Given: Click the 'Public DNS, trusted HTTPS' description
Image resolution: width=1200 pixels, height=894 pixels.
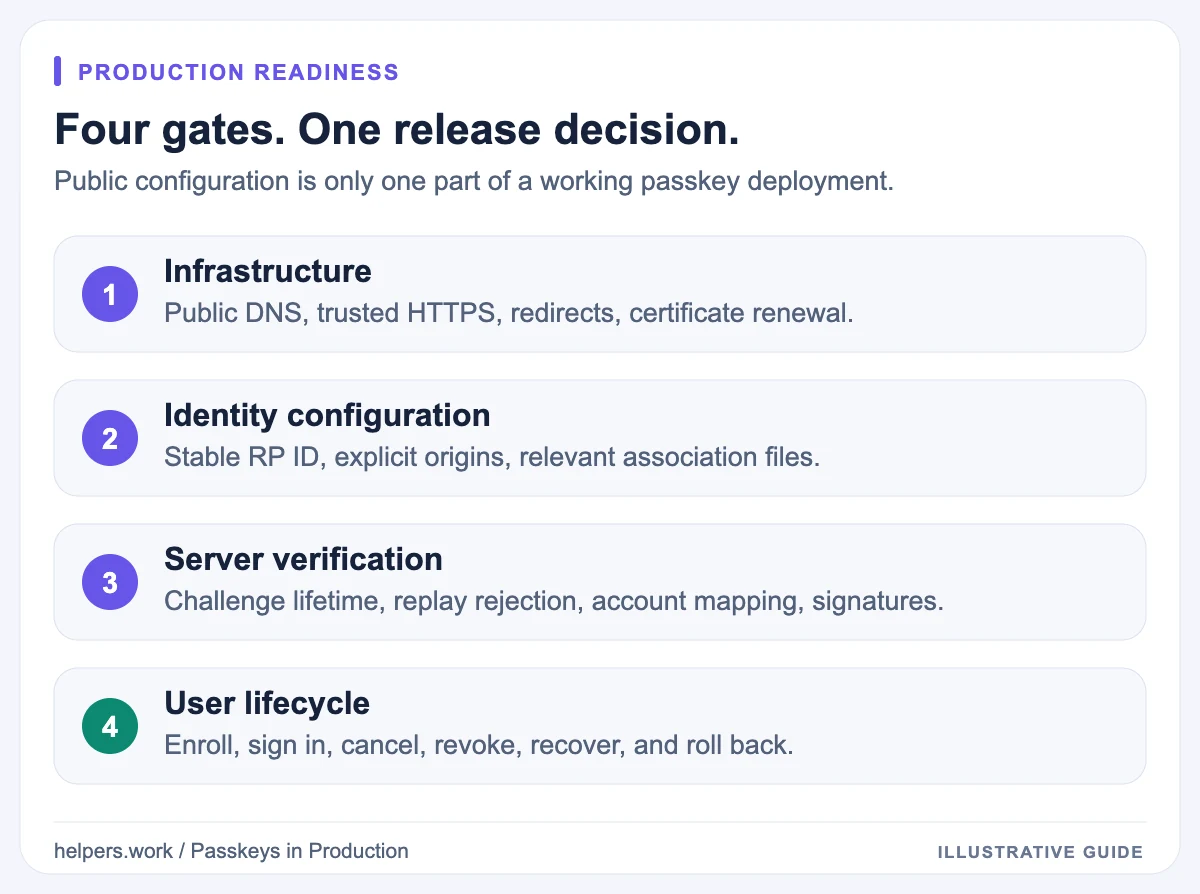Looking at the screenshot, I should 509,313.
